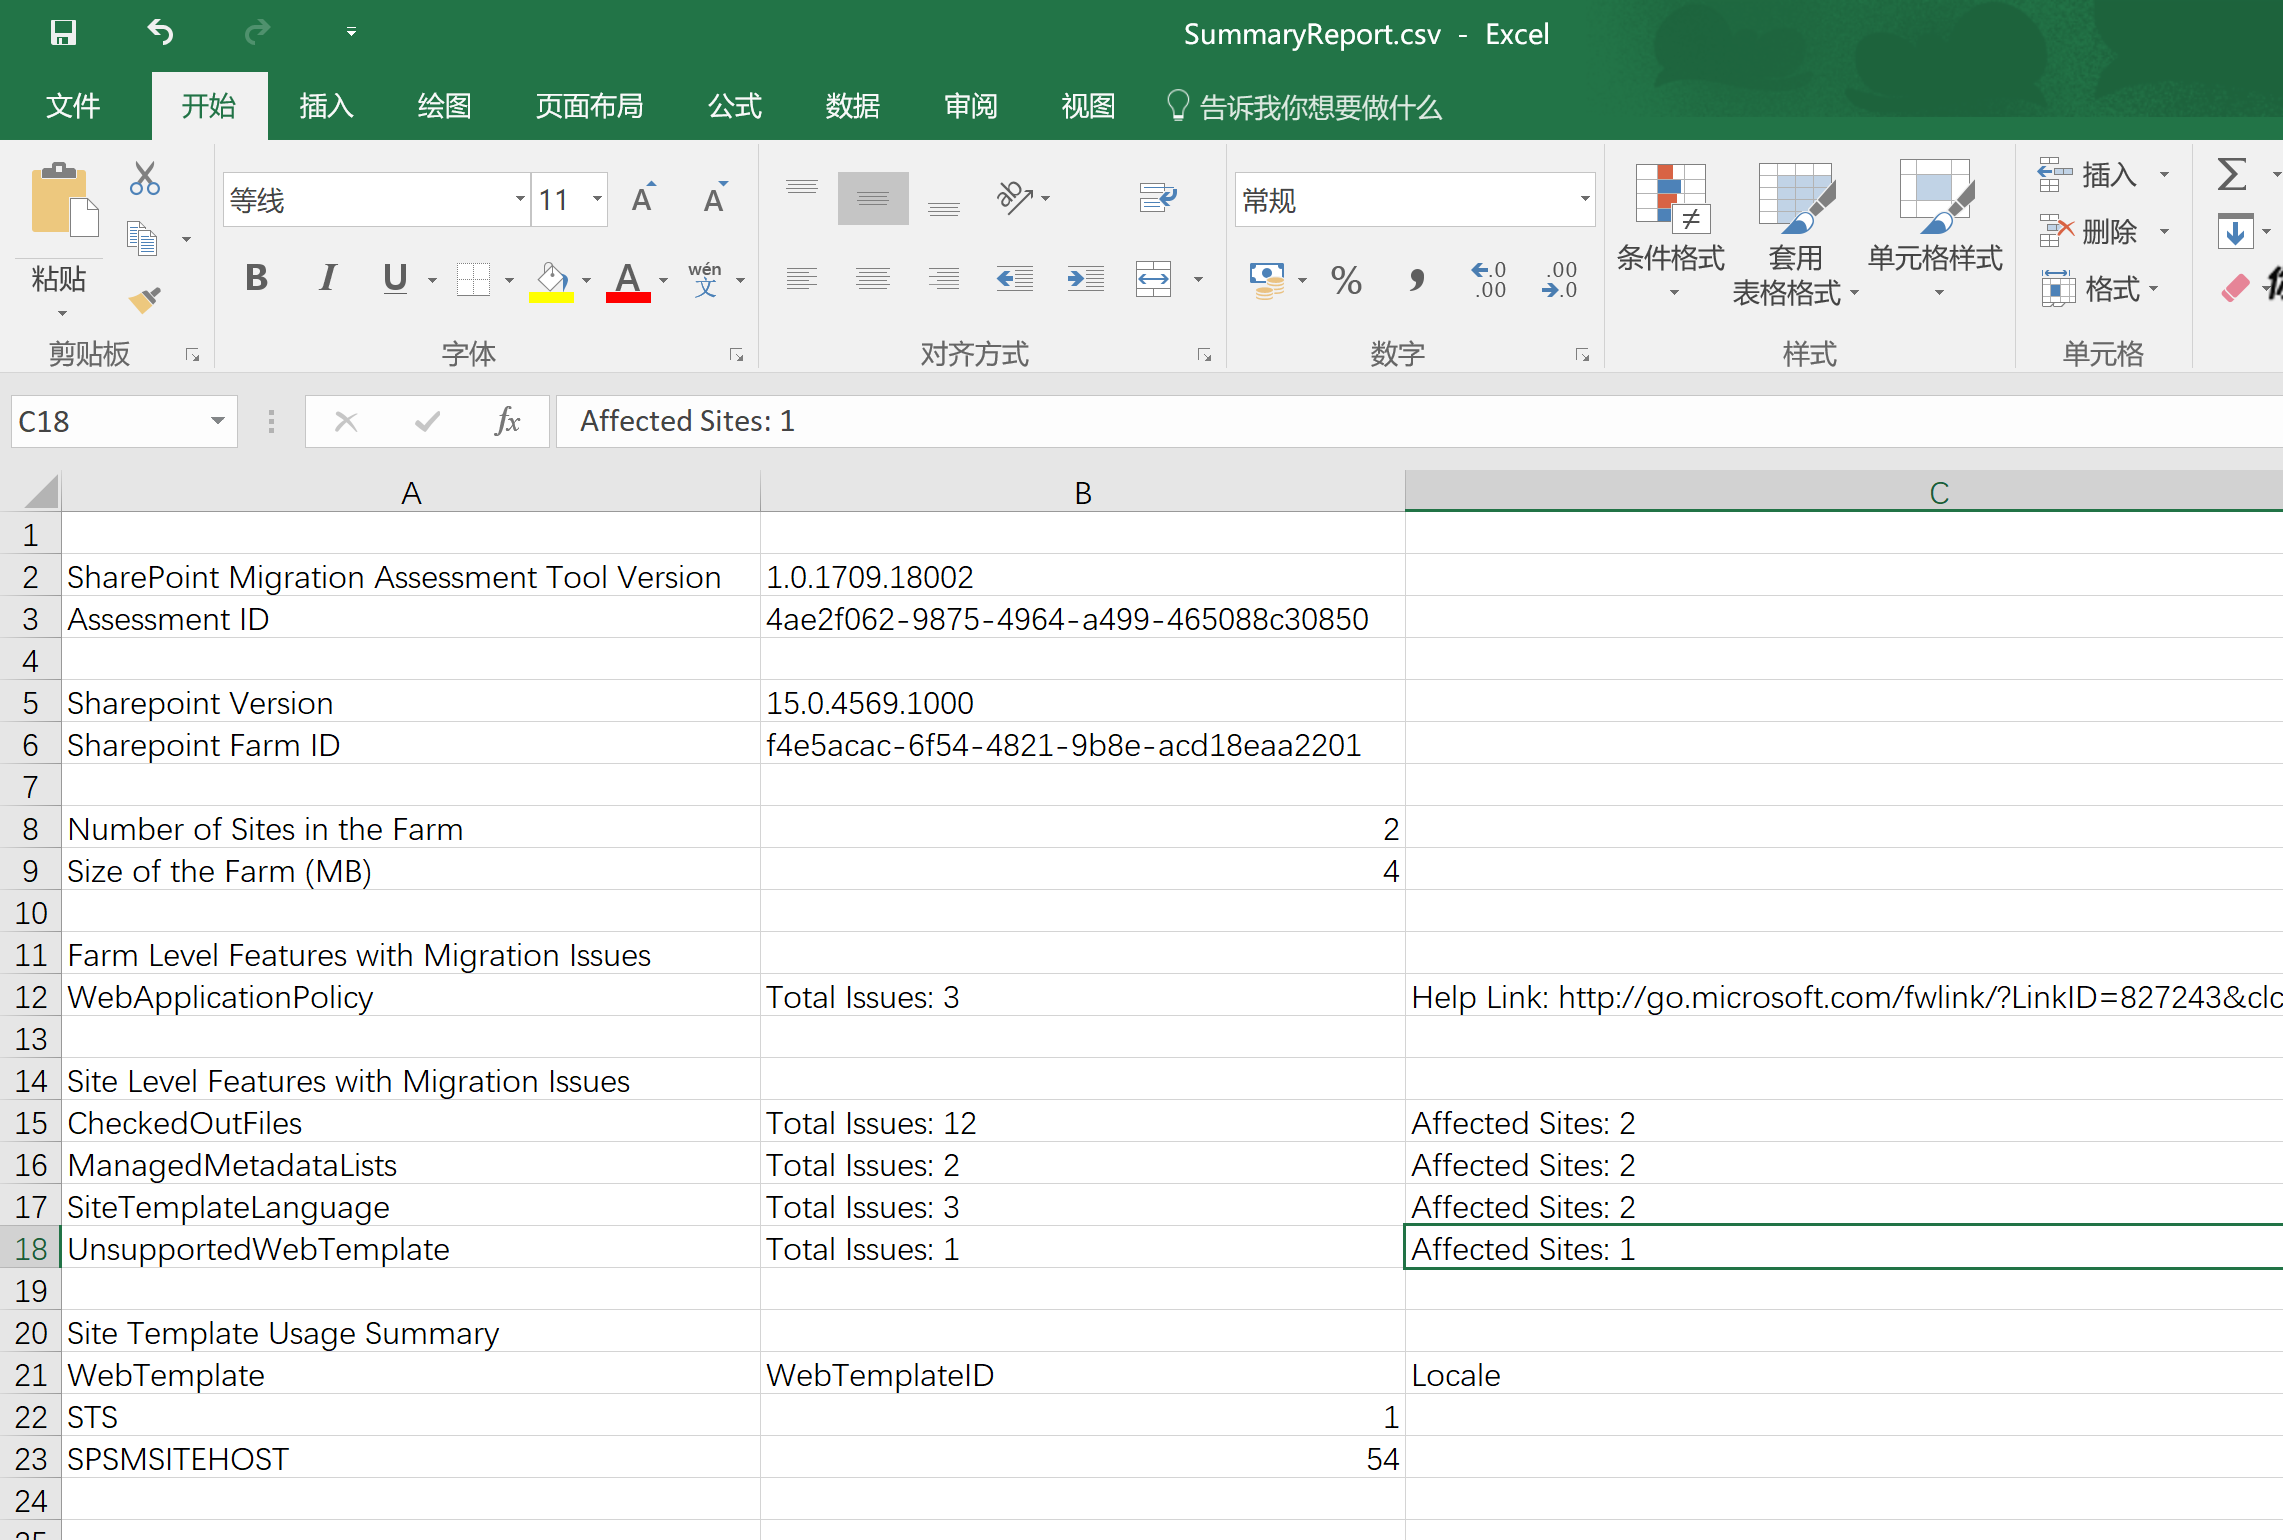The width and height of the screenshot is (2283, 1540).
Task: Open font group dialog launcher
Action: point(736,355)
